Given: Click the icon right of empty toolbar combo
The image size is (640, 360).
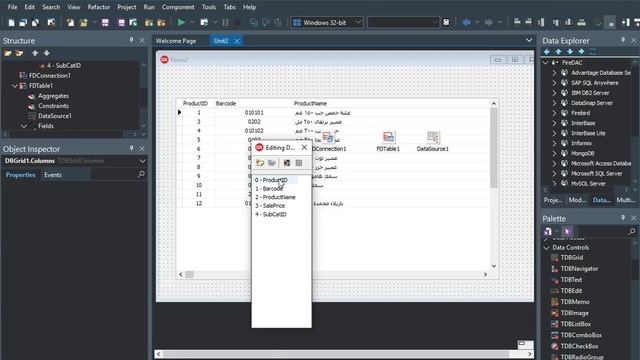Looking at the screenshot, I should coord(446,22).
